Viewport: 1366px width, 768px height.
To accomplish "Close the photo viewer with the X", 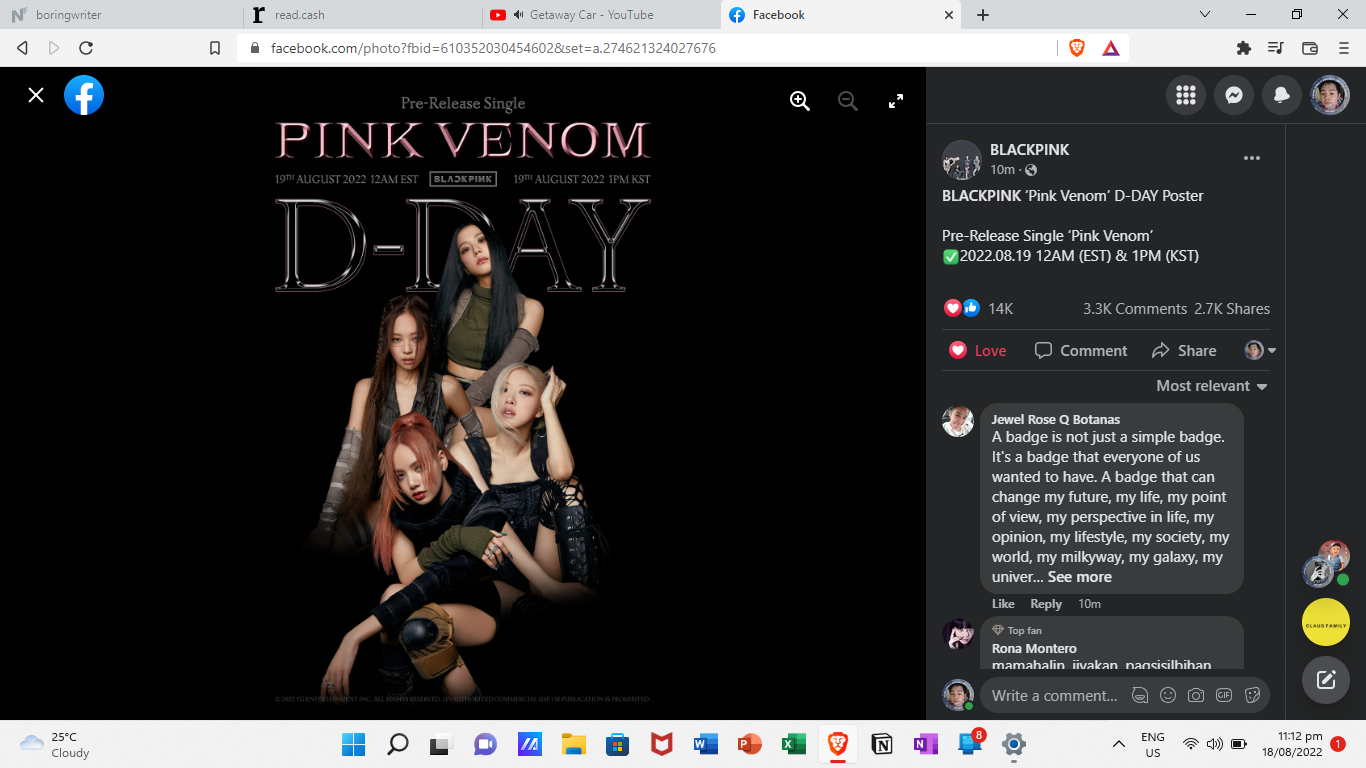I will (x=36, y=95).
